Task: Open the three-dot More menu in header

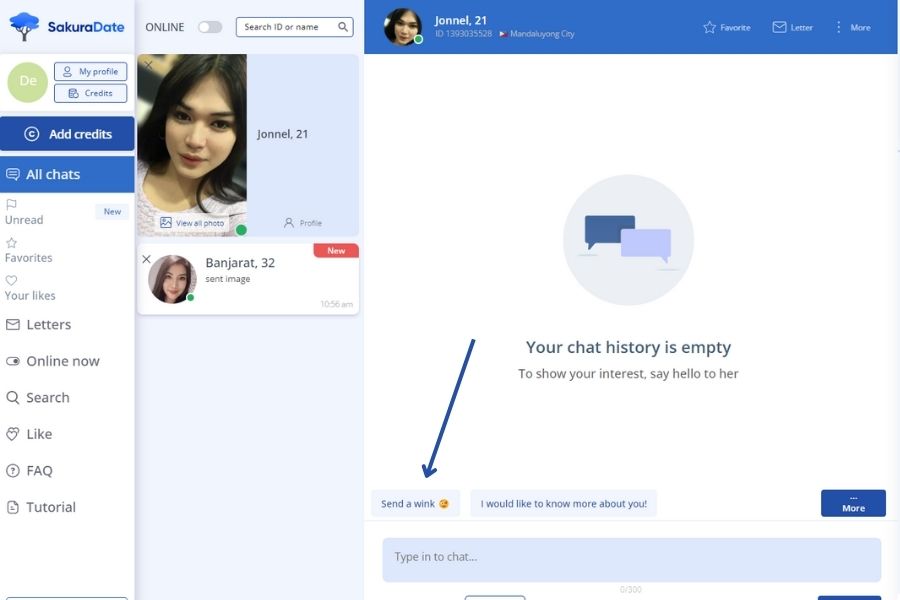Action: click(839, 27)
